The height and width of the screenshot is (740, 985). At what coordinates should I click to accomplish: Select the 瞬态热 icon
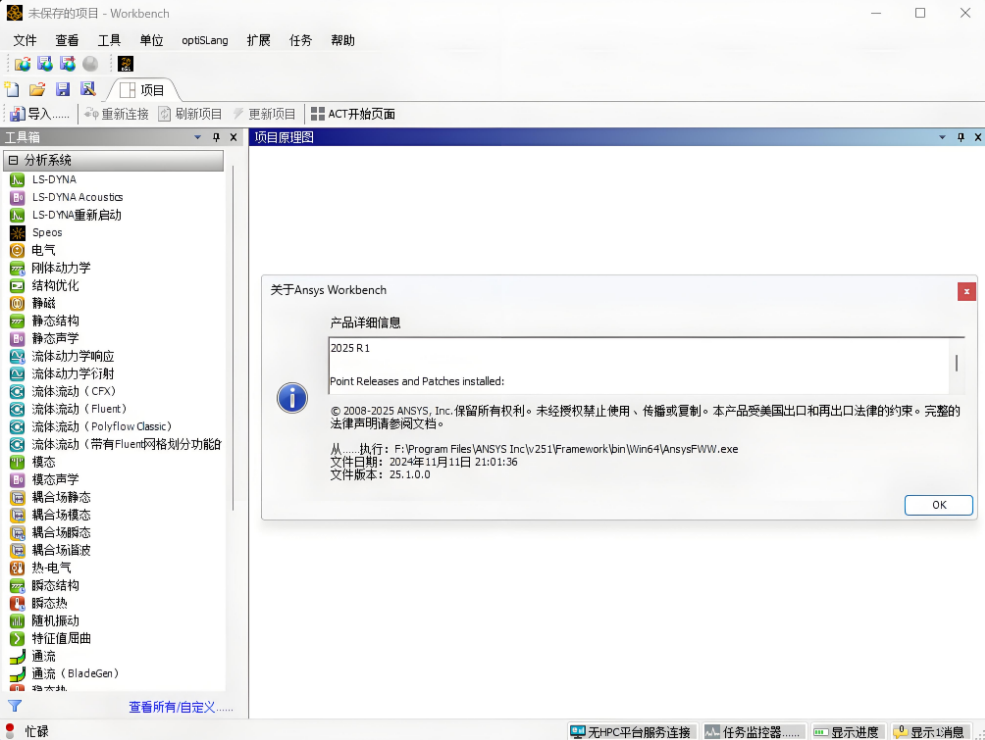17,603
